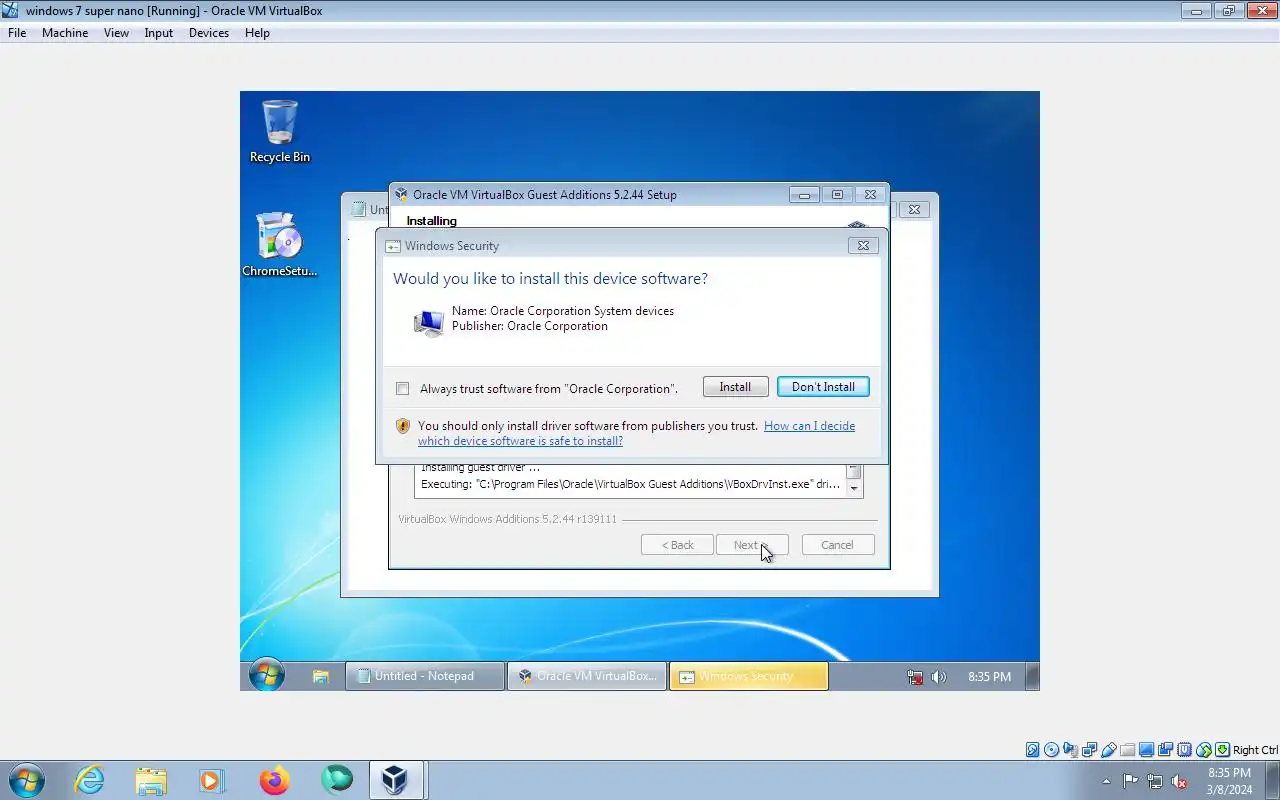Click the optical drive status icon

1052,750
